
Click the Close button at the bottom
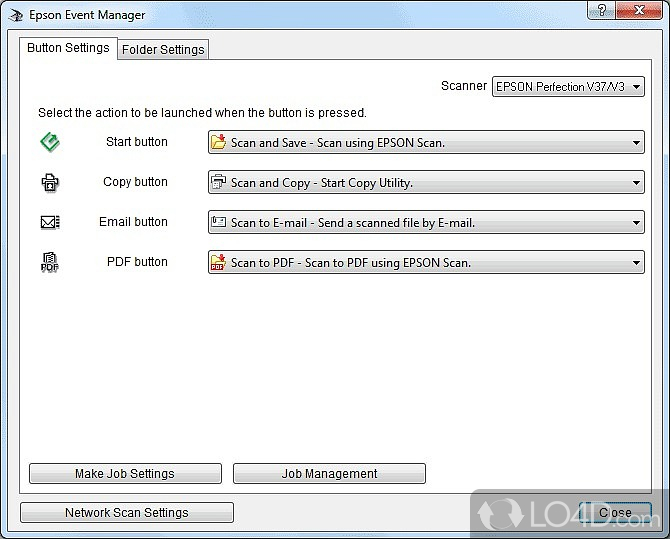pyautogui.click(x=615, y=512)
